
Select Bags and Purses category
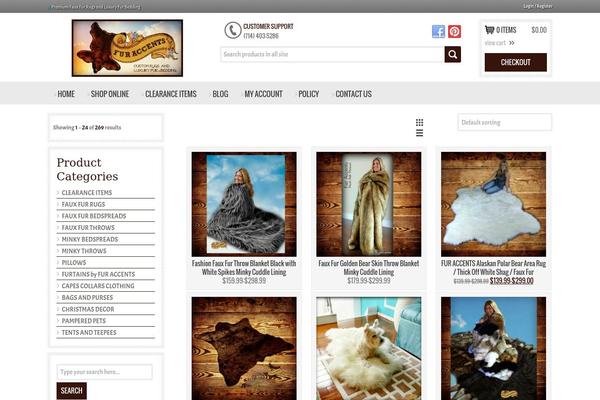87,297
